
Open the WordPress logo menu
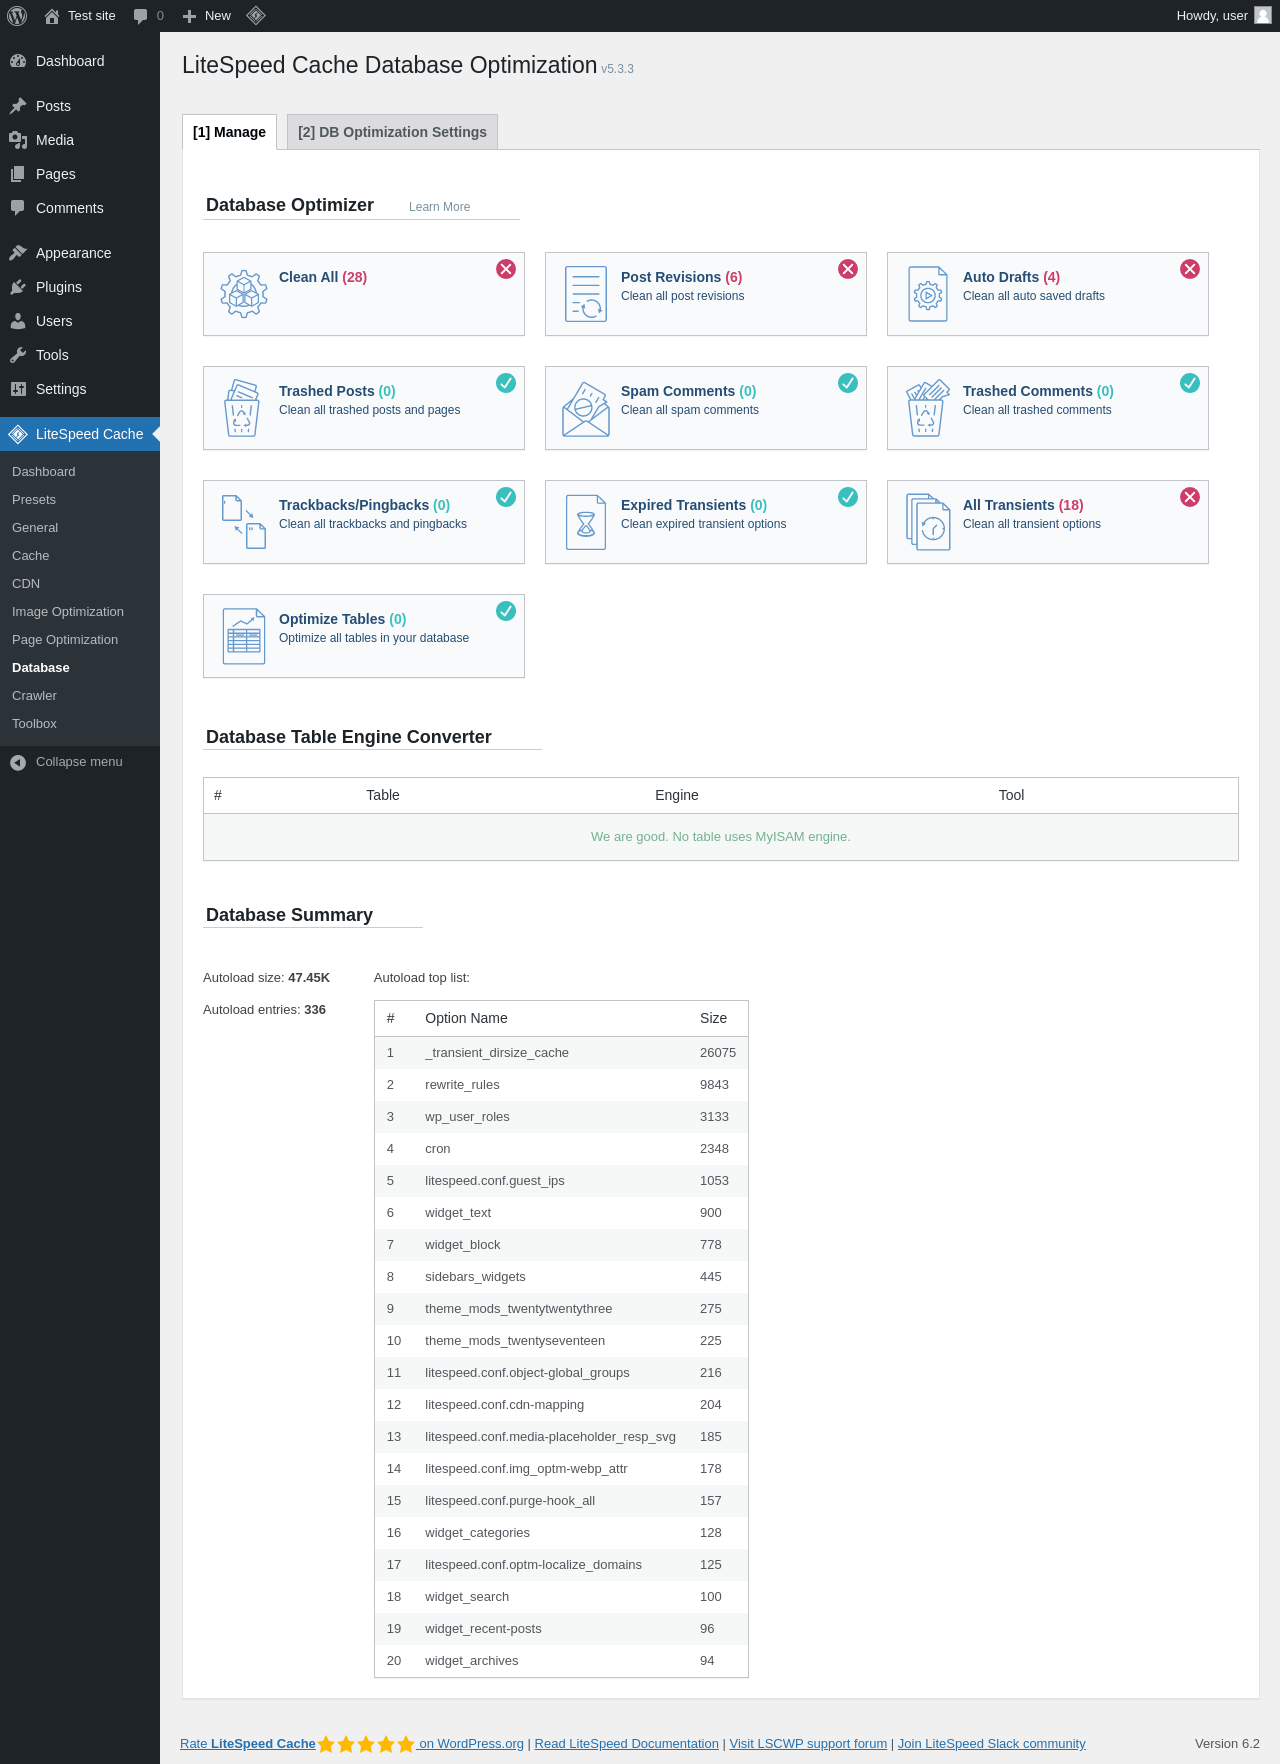tap(17, 16)
